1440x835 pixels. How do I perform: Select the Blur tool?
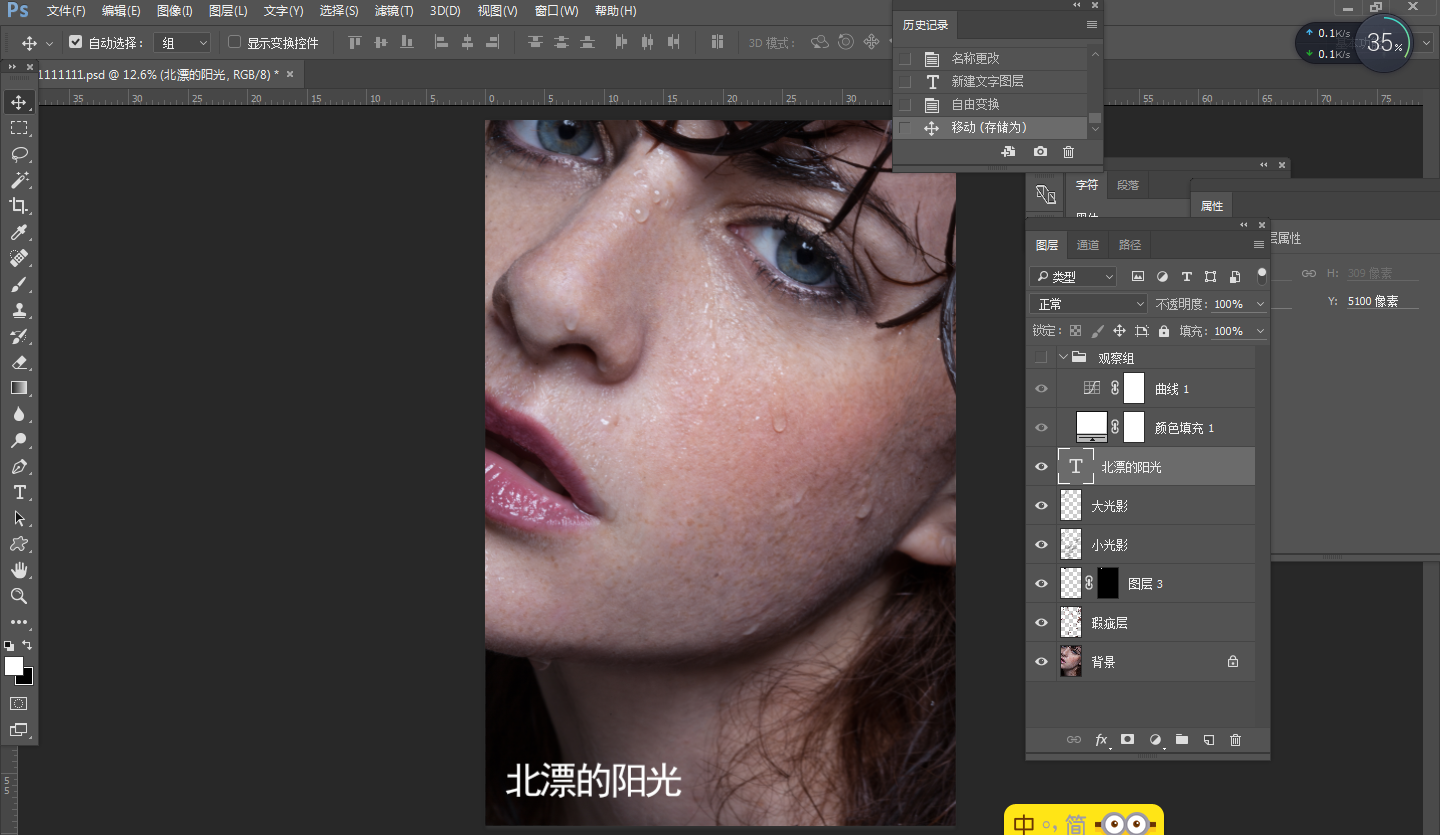pos(19,414)
